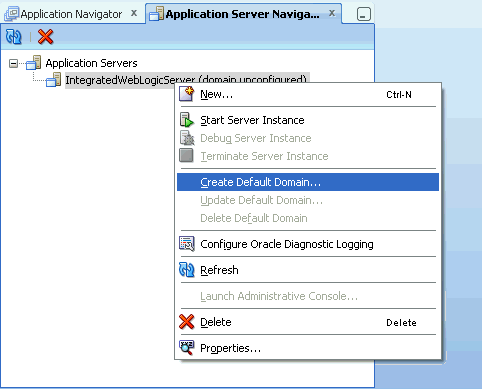Click the IntegratedWebLogicServer server icon

54,80
